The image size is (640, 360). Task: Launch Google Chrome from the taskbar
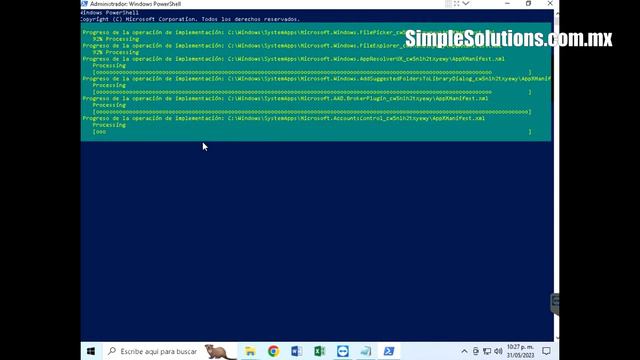point(273,351)
